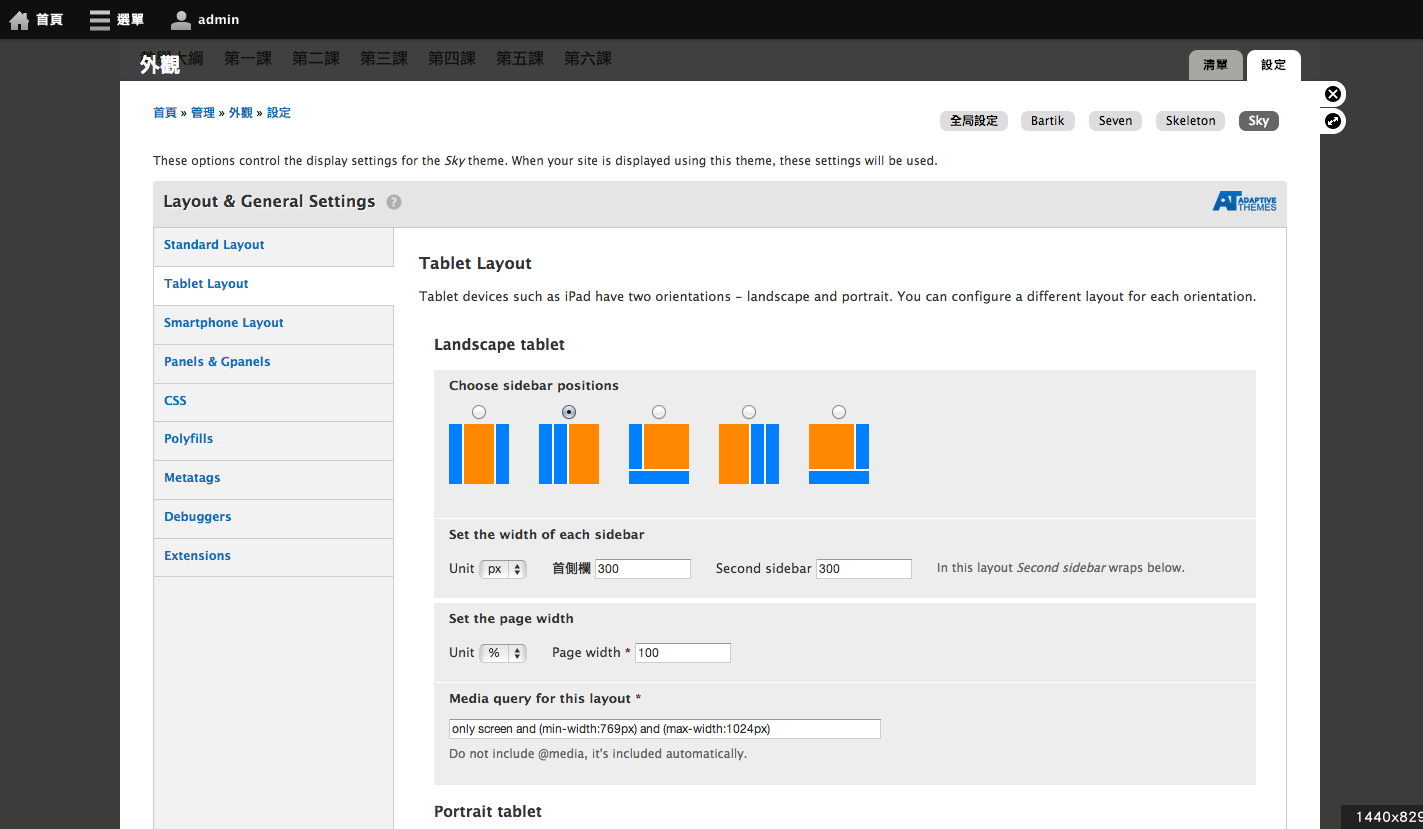Choose the sidebars on both sides layout thumbnail
Viewport: 1423px width, 829px height.
pos(479,454)
